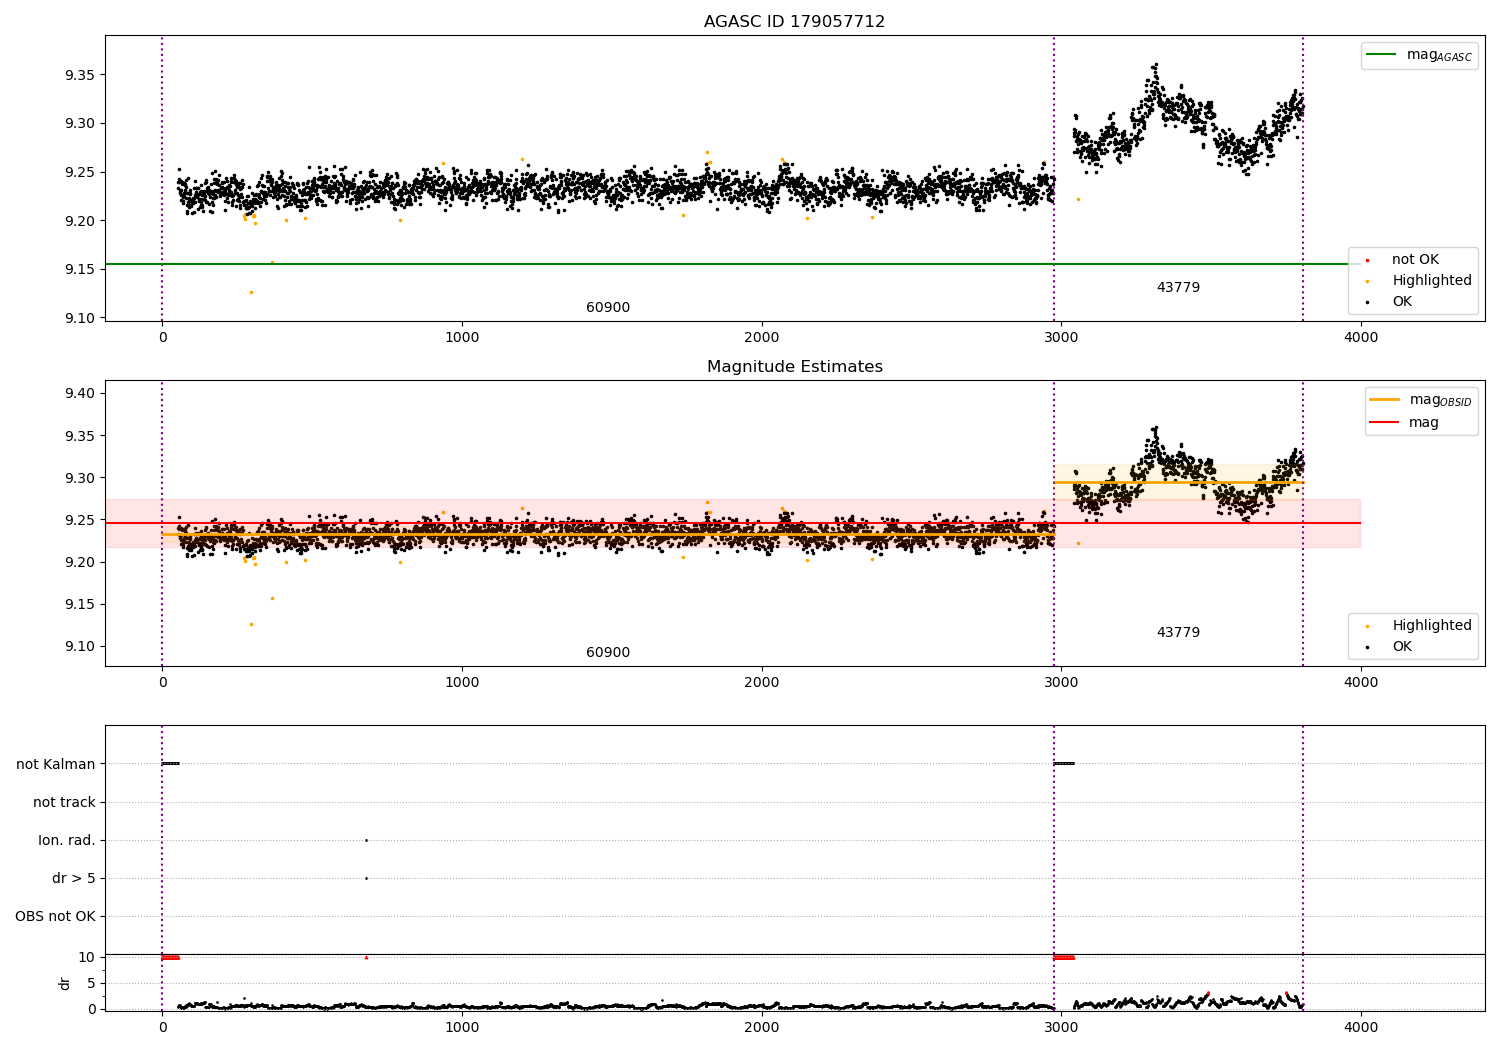This screenshot has width=1500, height=1050.
Task: Click obsid label '43779' in AGASC ID plot
Action: 1178,288
